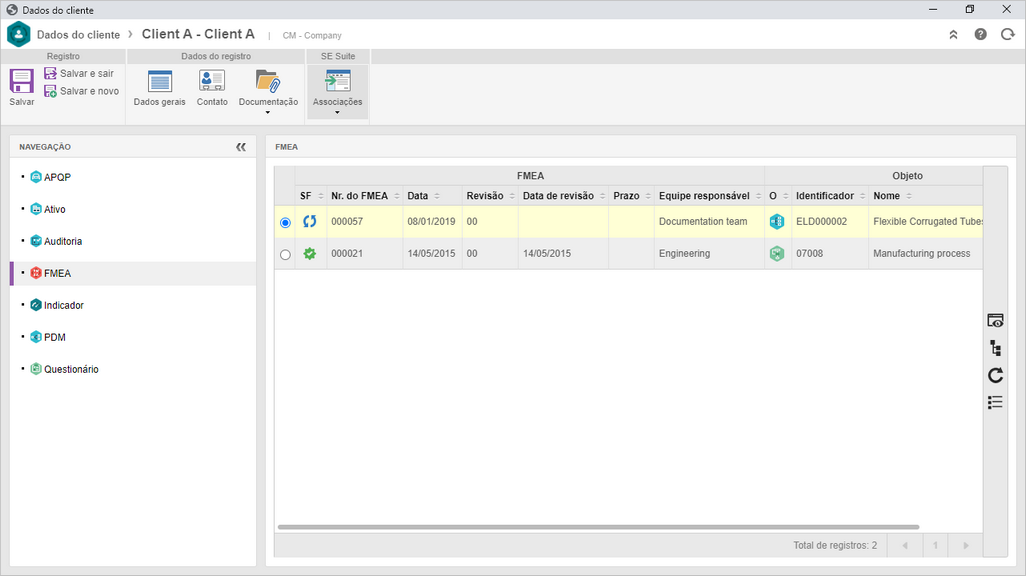This screenshot has height=576, width=1026.
Task: Open the Contato section
Action: [x=212, y=88]
